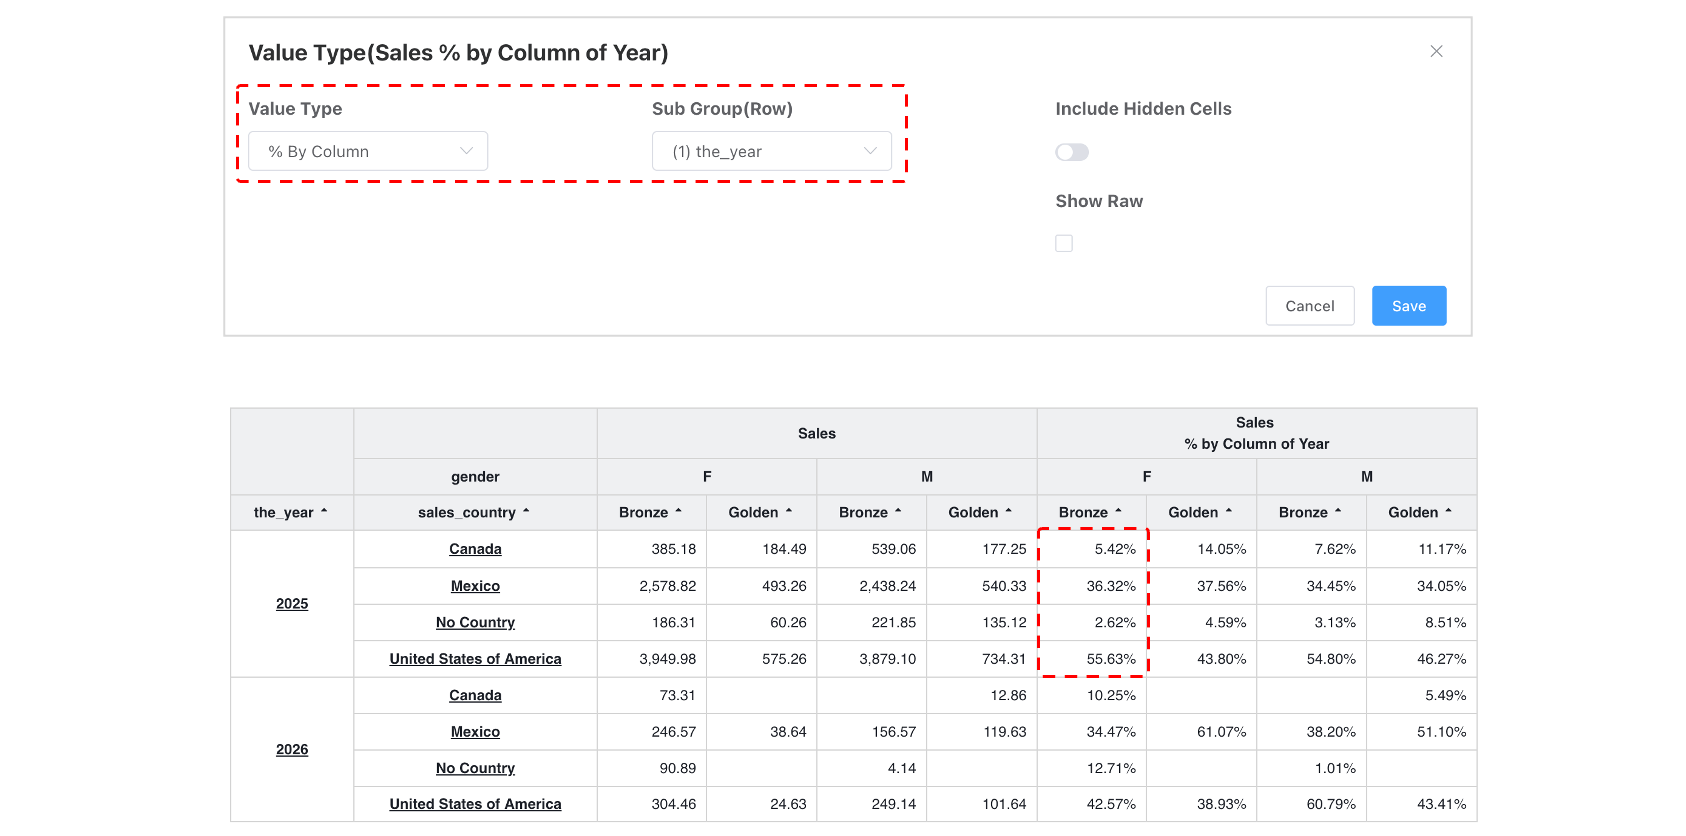The width and height of the screenshot is (1686, 836).
Task: Click Save button
Action: pos(1409,306)
